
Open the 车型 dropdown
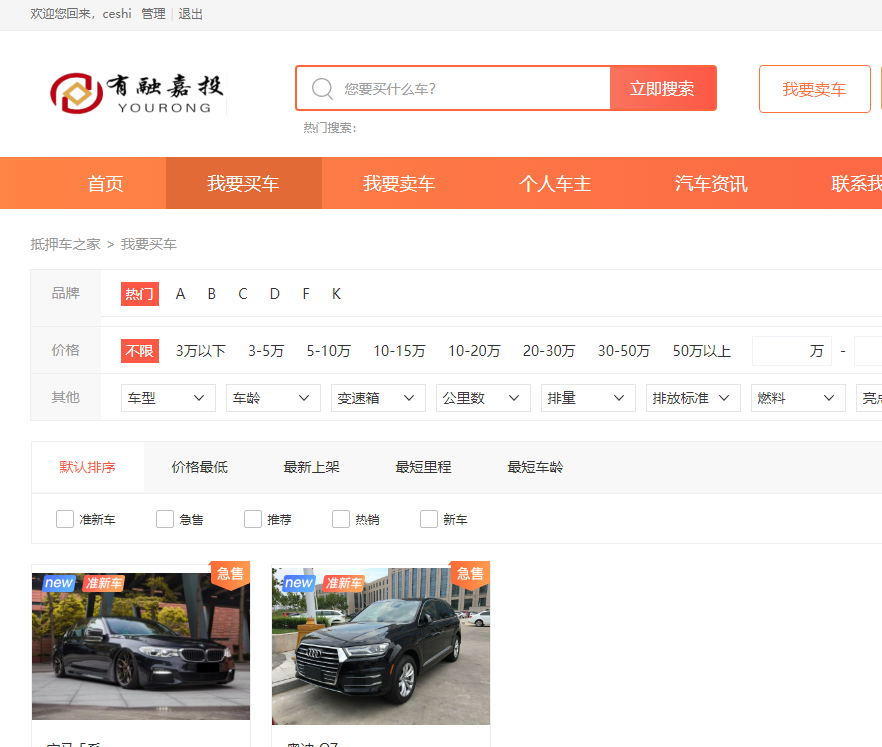168,398
